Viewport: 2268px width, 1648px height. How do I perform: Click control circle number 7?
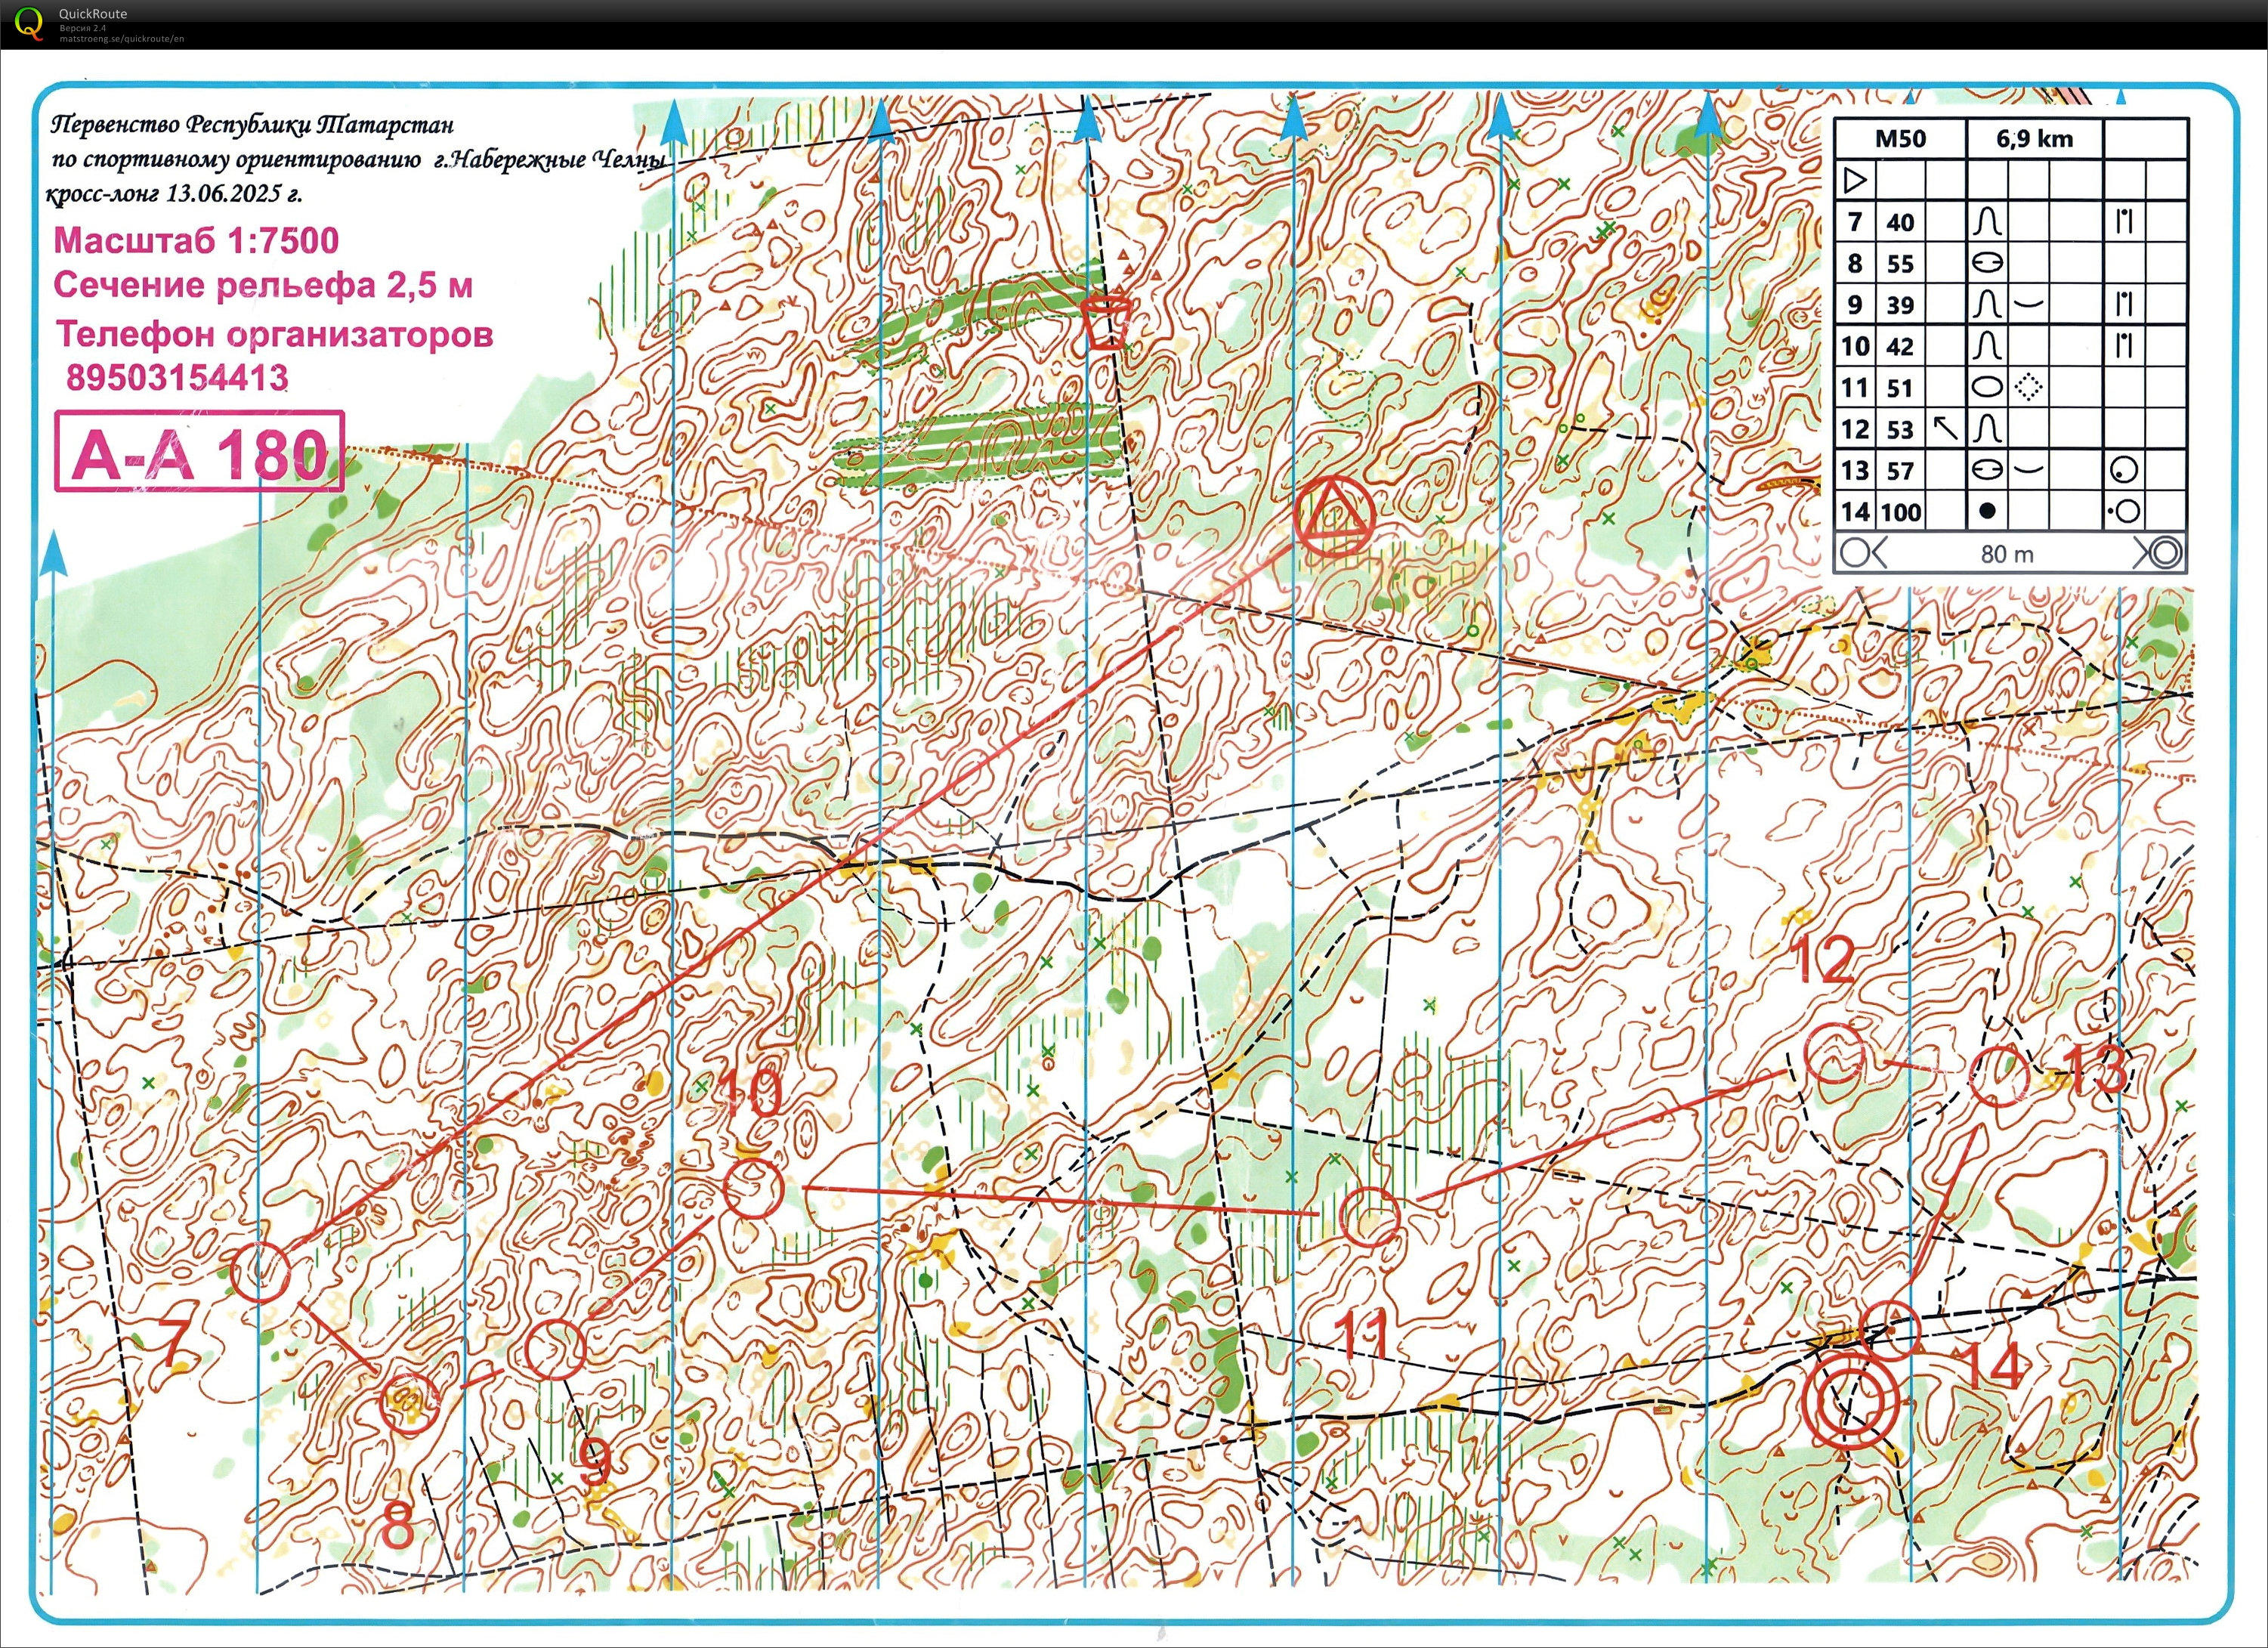pyautogui.click(x=260, y=1272)
